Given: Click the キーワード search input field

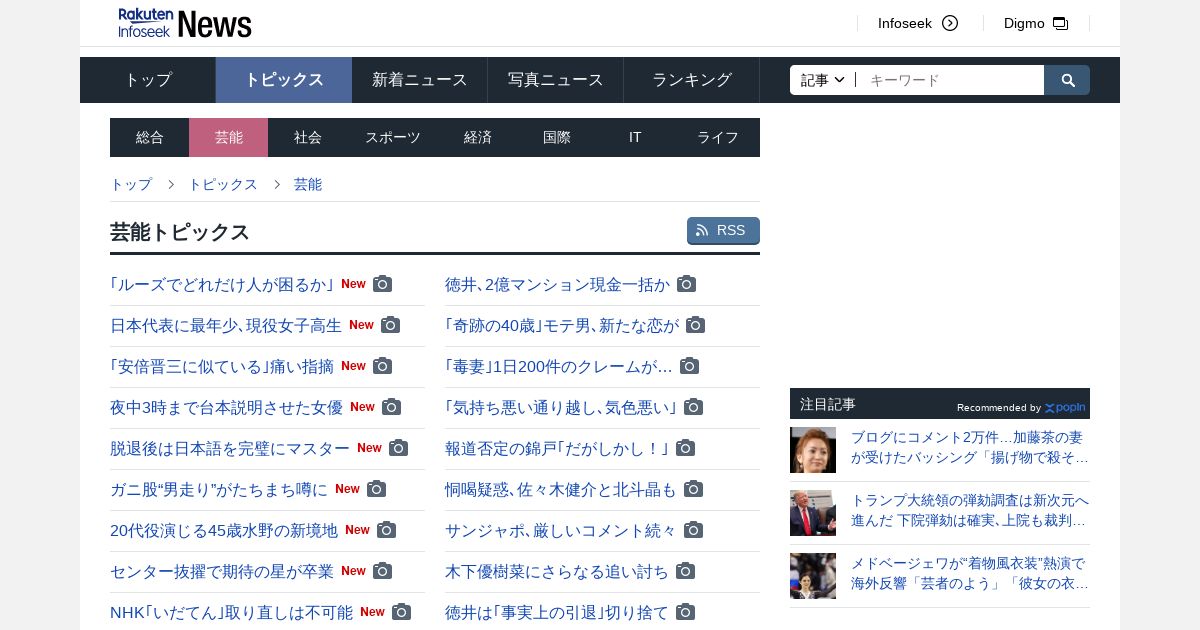Looking at the screenshot, I should click(950, 80).
